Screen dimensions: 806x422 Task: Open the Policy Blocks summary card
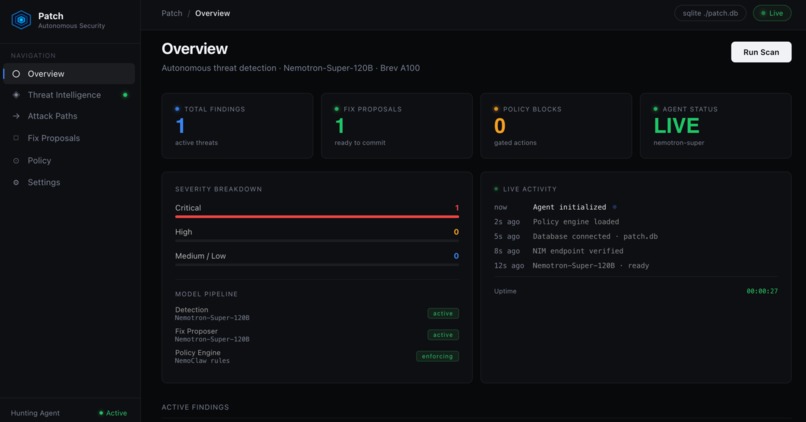click(556, 125)
